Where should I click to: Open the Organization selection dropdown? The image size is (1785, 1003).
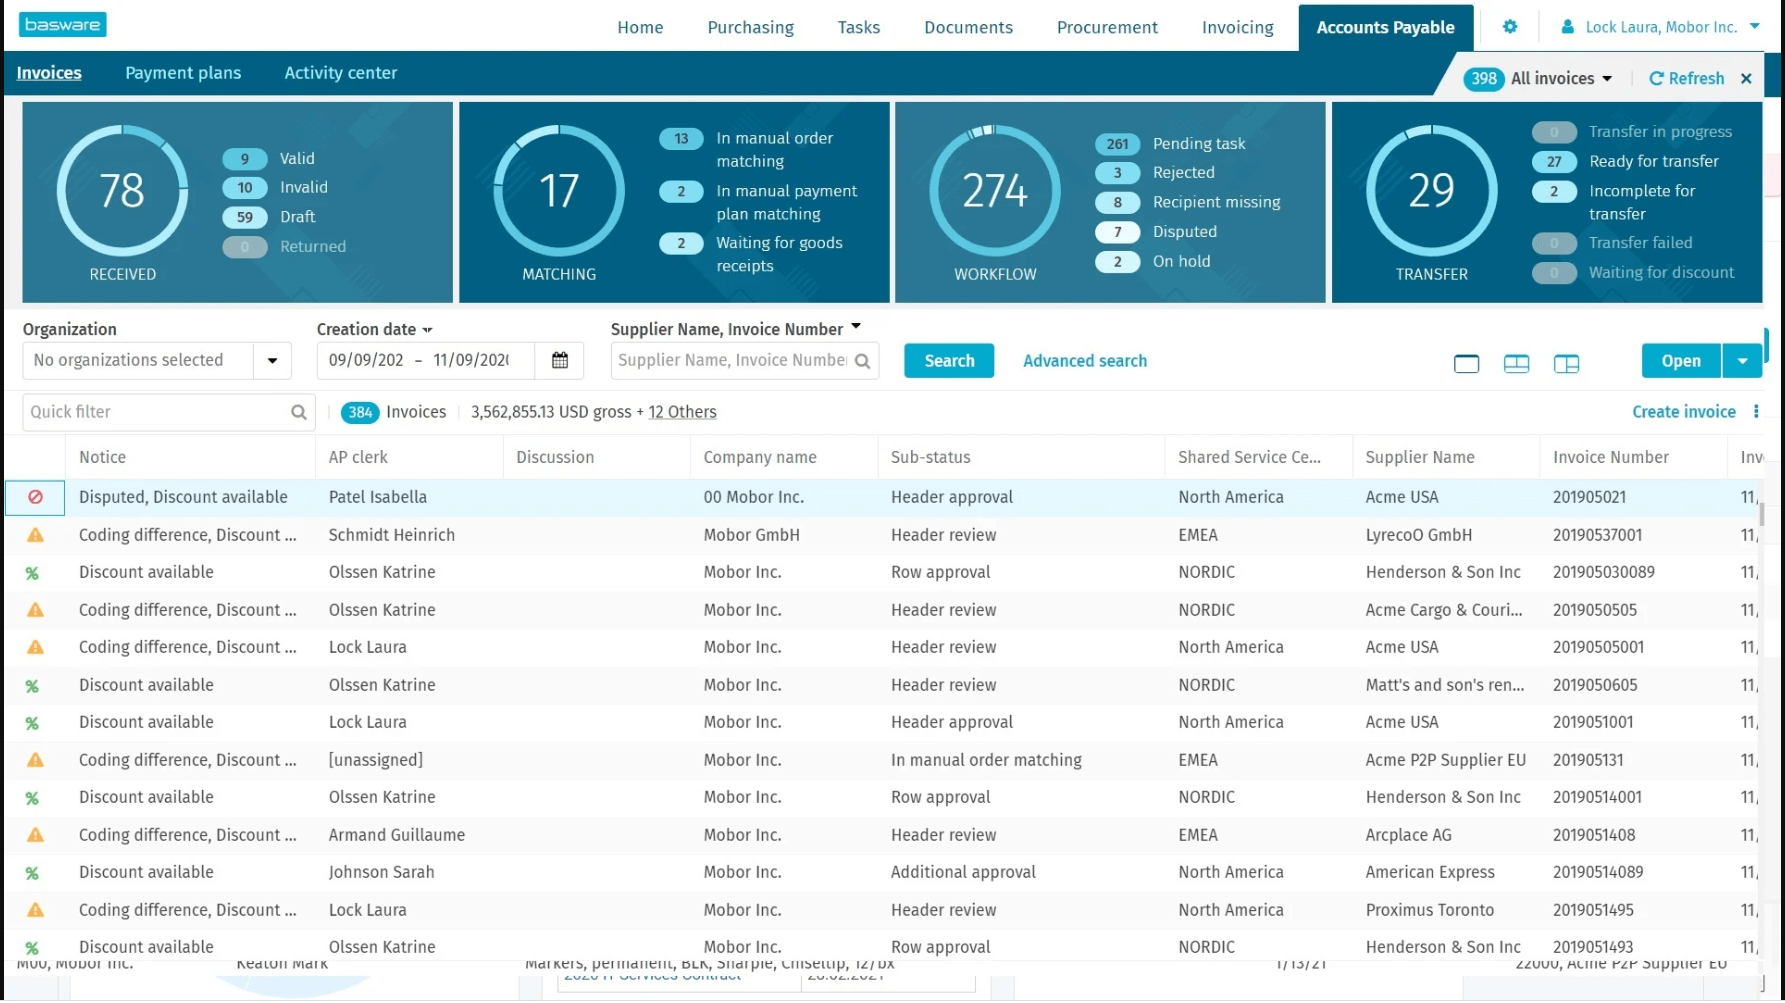click(272, 360)
